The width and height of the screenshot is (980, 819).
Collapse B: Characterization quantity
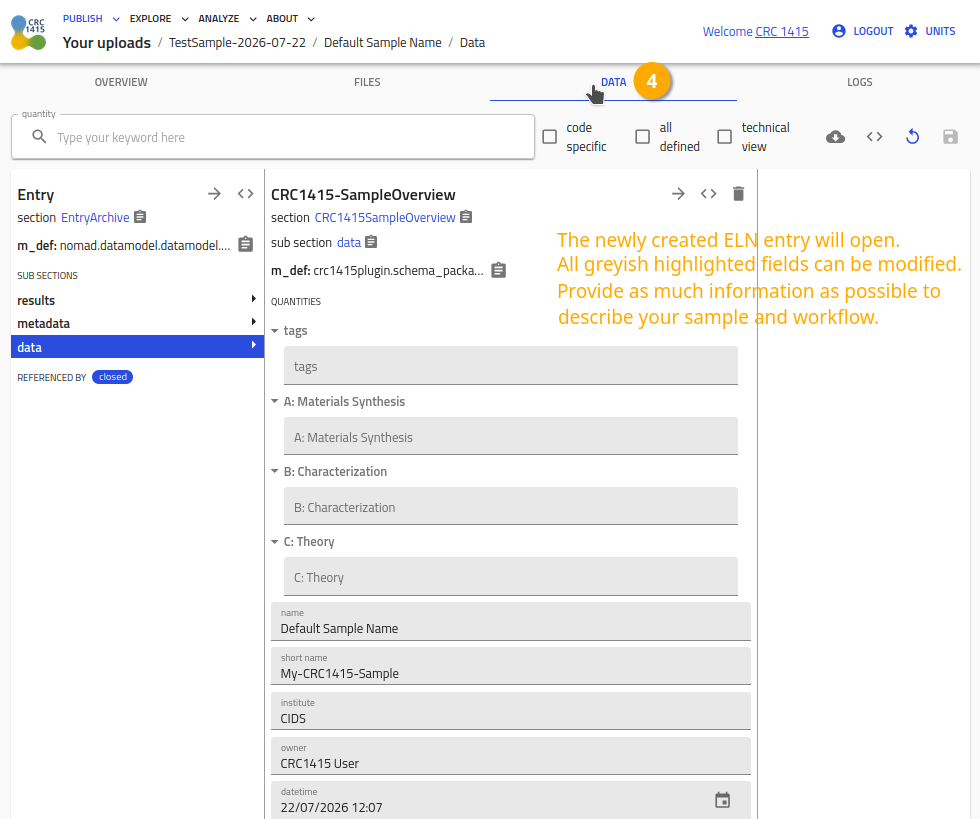274,471
